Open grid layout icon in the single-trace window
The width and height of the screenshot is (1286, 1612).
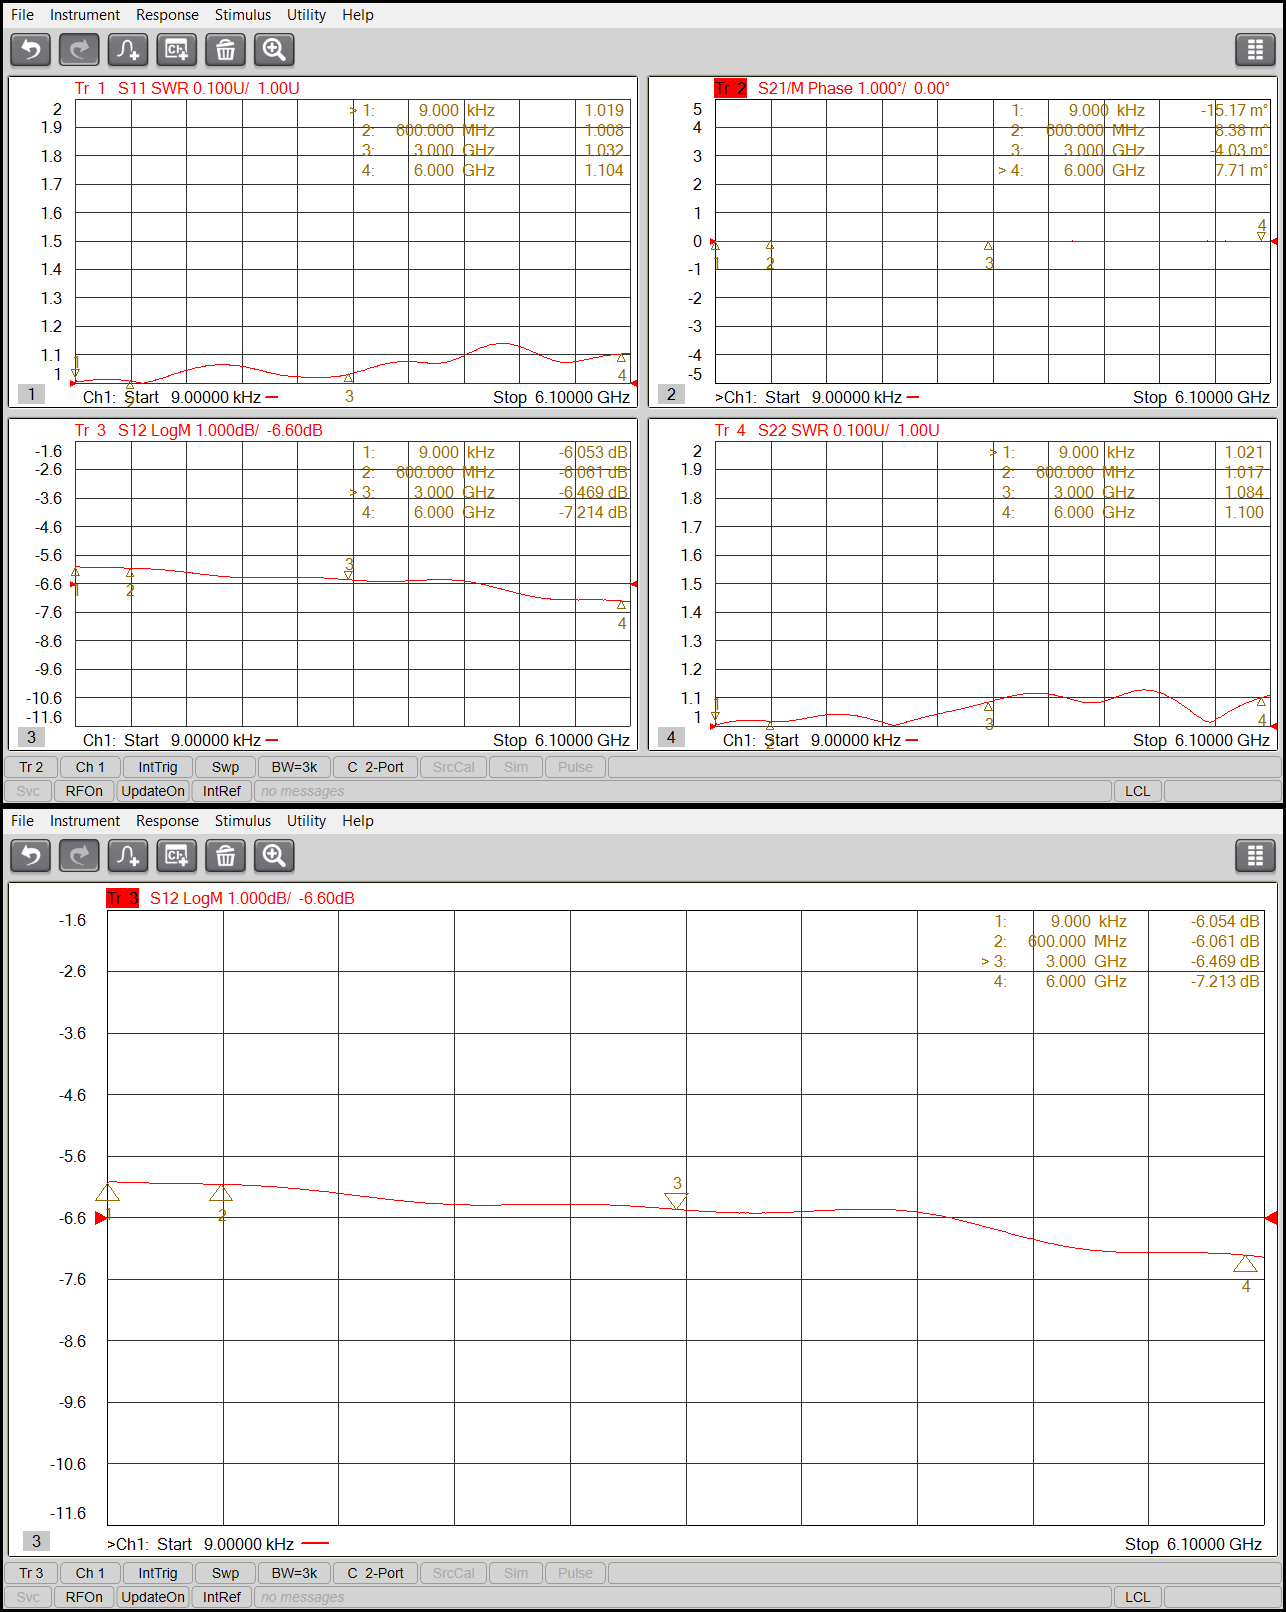click(x=1255, y=856)
